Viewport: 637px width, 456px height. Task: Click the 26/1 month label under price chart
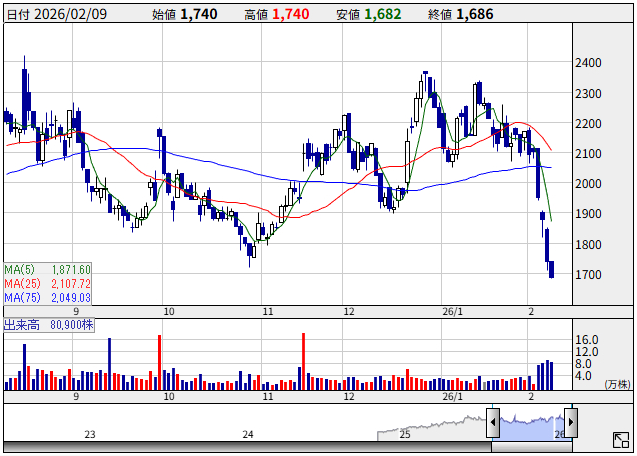tap(453, 312)
